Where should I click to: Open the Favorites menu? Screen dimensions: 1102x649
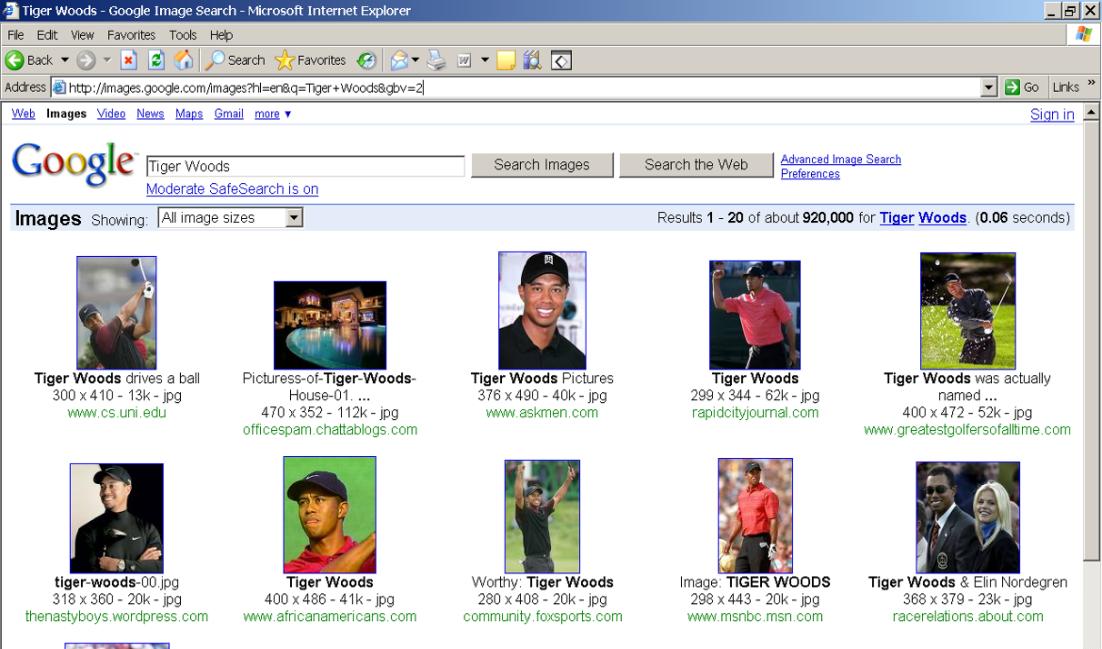tap(131, 35)
